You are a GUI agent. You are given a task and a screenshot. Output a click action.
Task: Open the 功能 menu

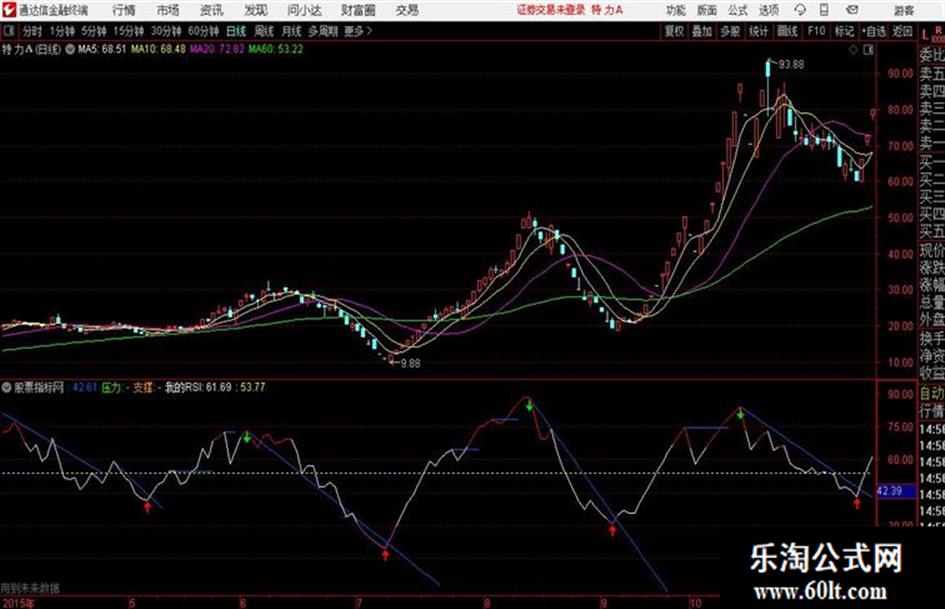[676, 10]
